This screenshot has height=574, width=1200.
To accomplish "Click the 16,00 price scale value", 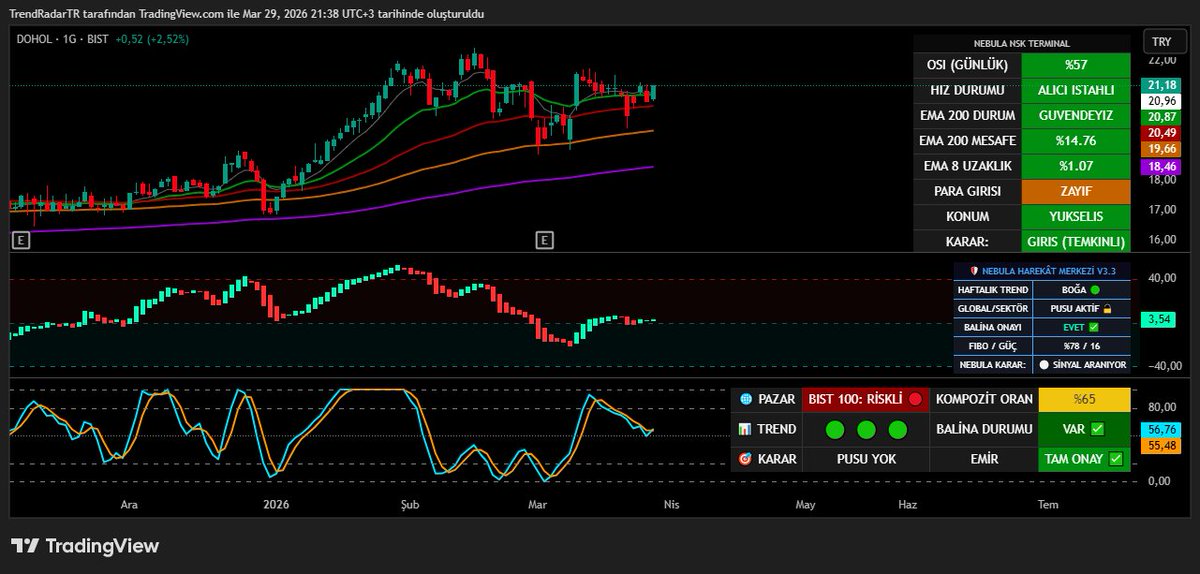I will pos(1160,240).
